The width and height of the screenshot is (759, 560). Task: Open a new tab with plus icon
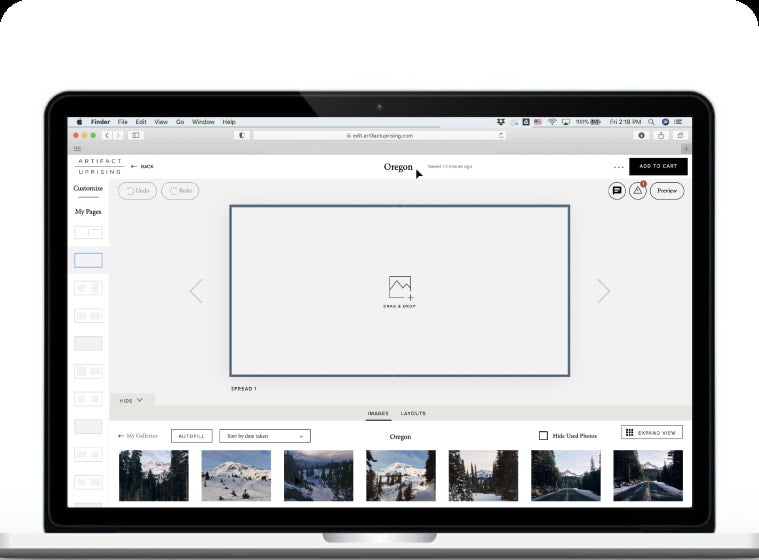(686, 149)
